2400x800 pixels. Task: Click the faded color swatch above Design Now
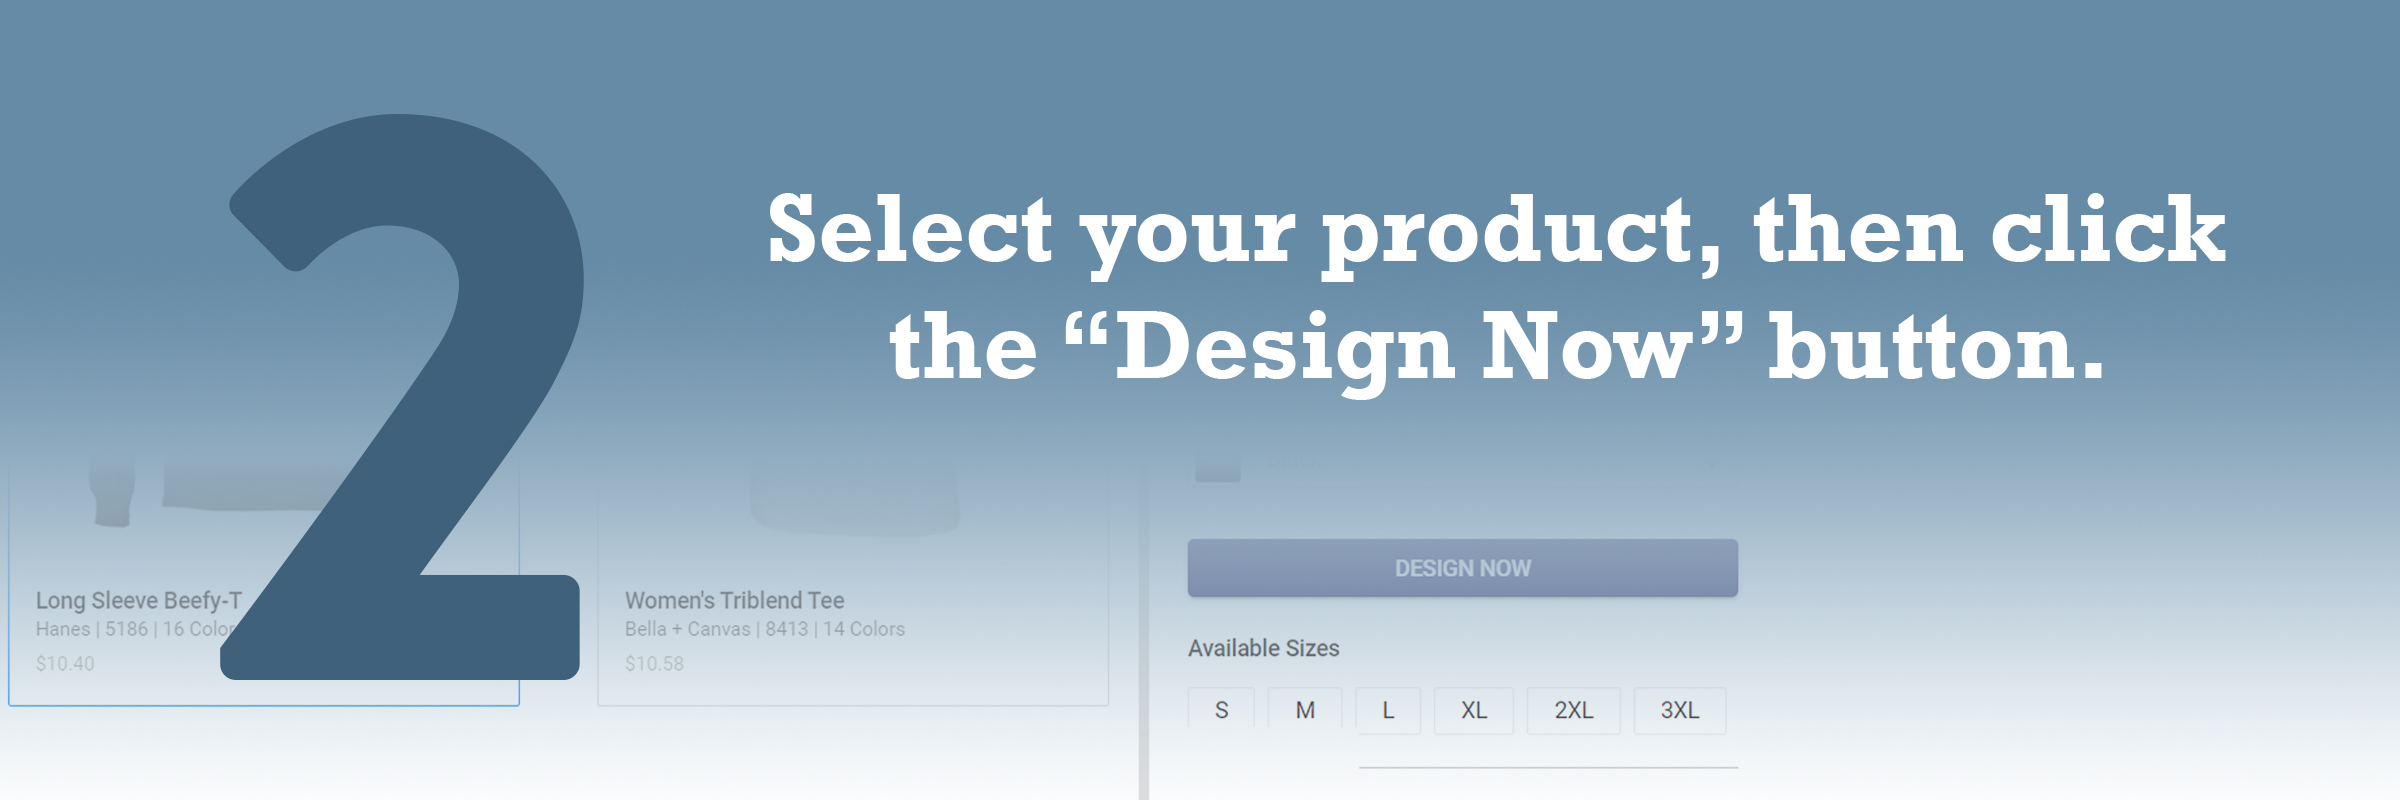(x=1217, y=463)
